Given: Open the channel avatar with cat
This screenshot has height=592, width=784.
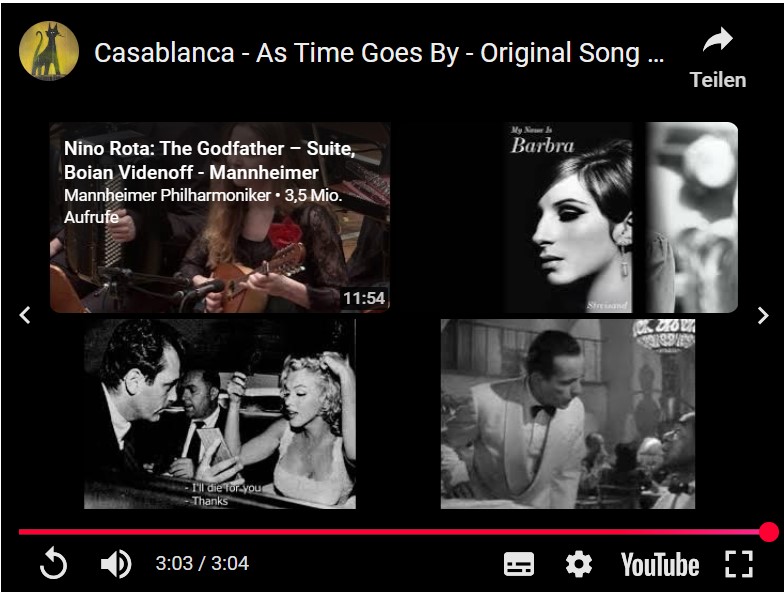Looking at the screenshot, I should pos(48,50).
